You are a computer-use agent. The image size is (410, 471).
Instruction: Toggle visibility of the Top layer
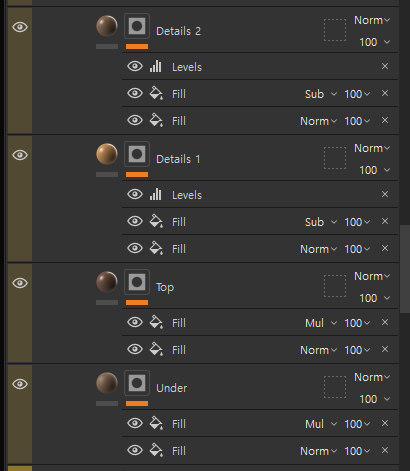(20, 283)
